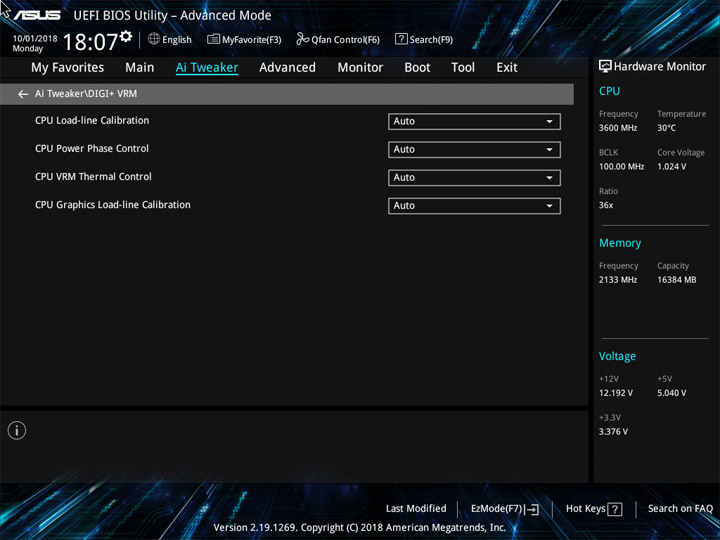The width and height of the screenshot is (720, 540).
Task: Open the Monitor tab
Action: [x=360, y=68]
